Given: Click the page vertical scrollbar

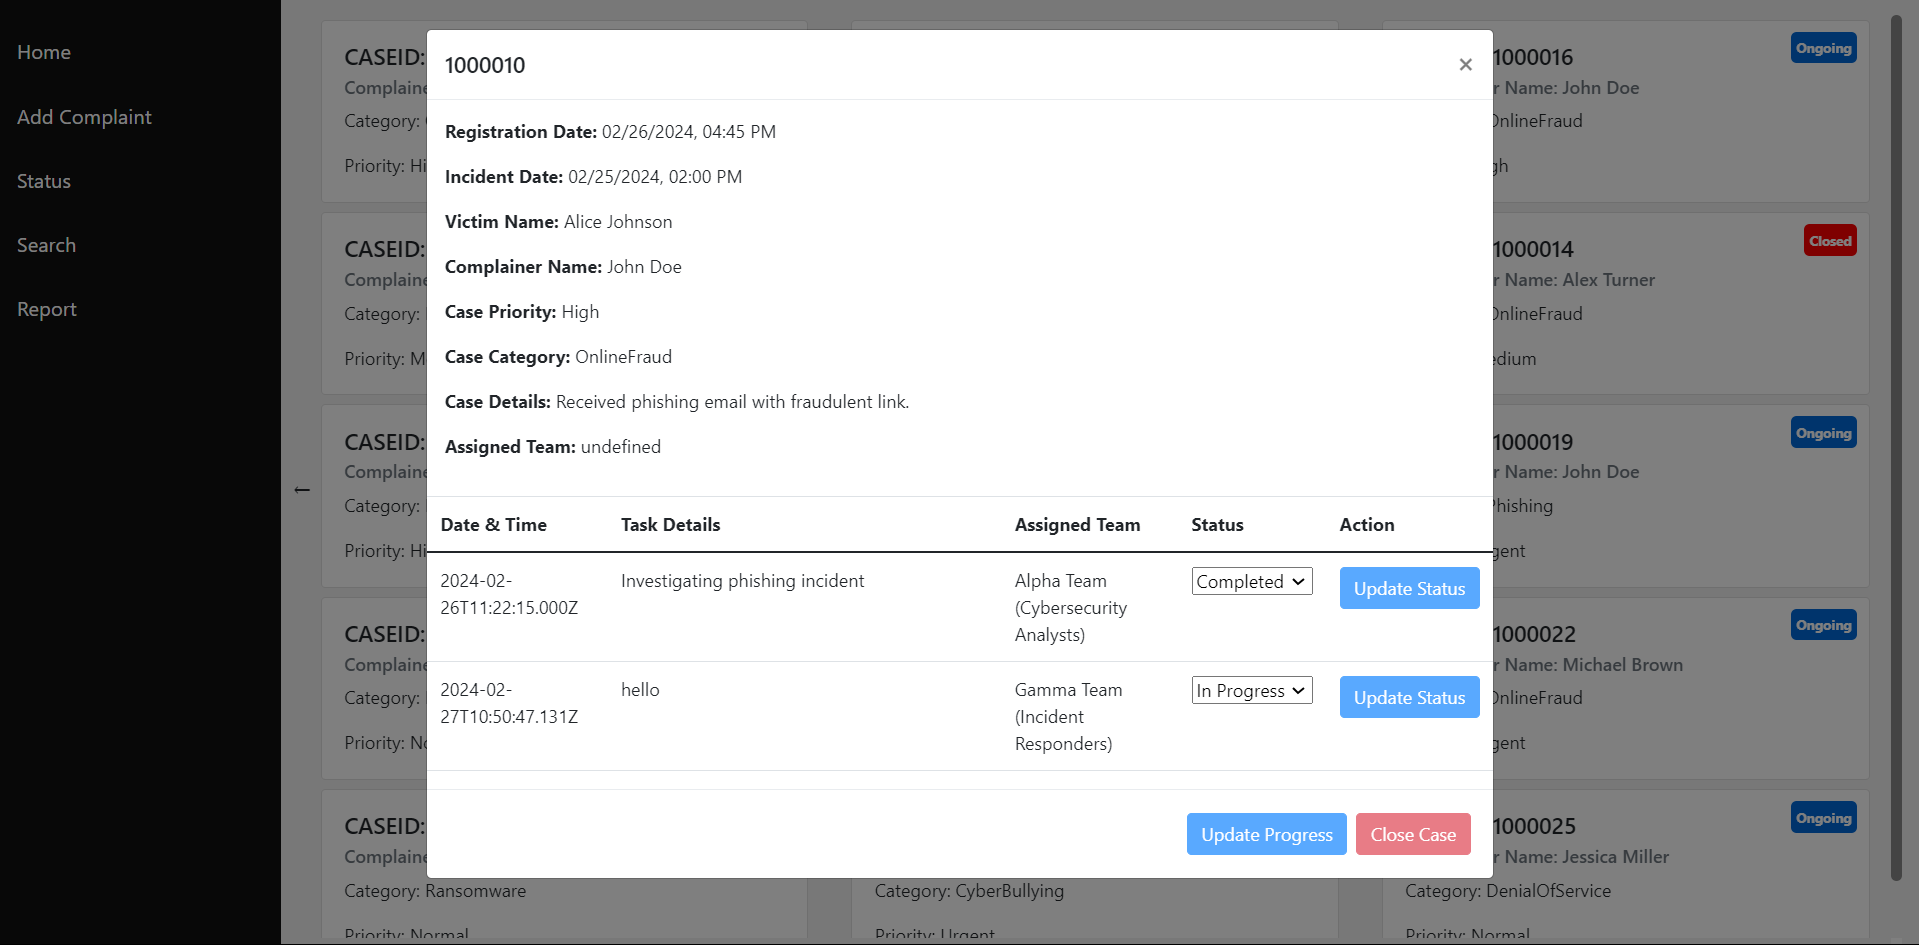Looking at the screenshot, I should tap(1896, 448).
